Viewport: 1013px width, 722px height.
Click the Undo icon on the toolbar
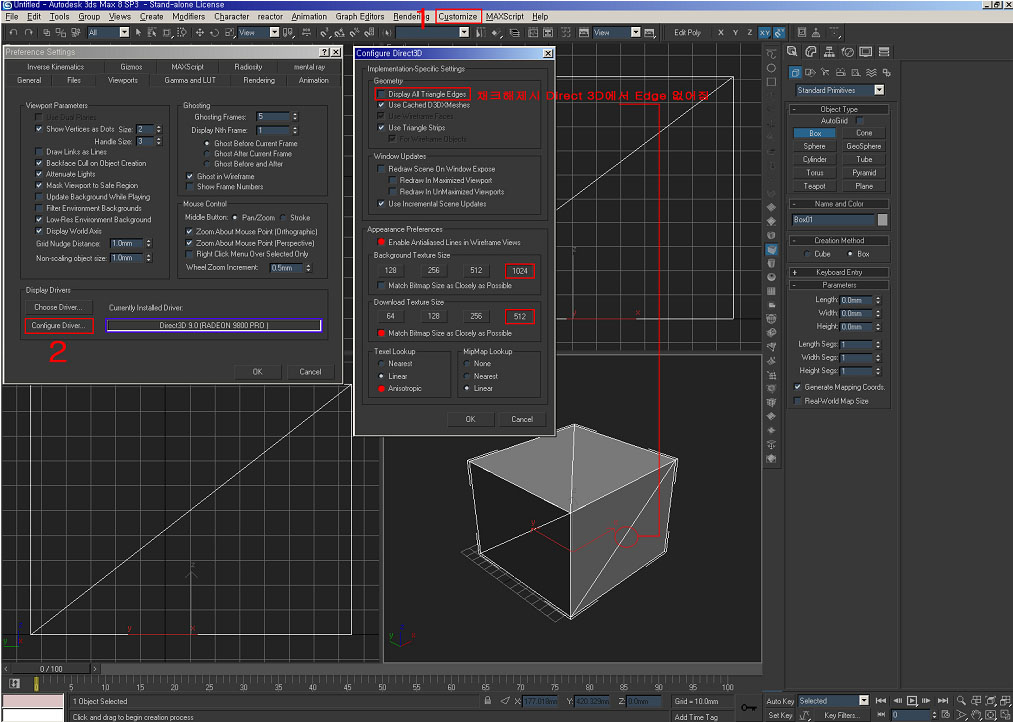click(13, 33)
